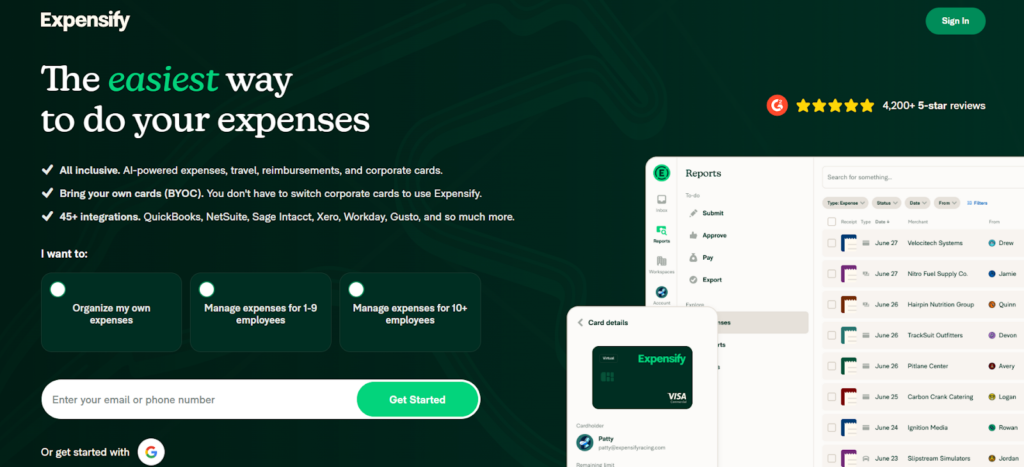This screenshot has height=467, width=1024.
Task: Click the Sign In button
Action: point(954,21)
